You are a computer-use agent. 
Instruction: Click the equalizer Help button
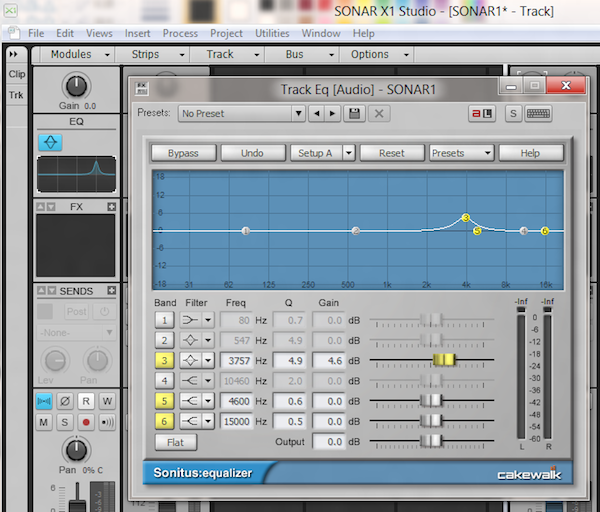(531, 153)
